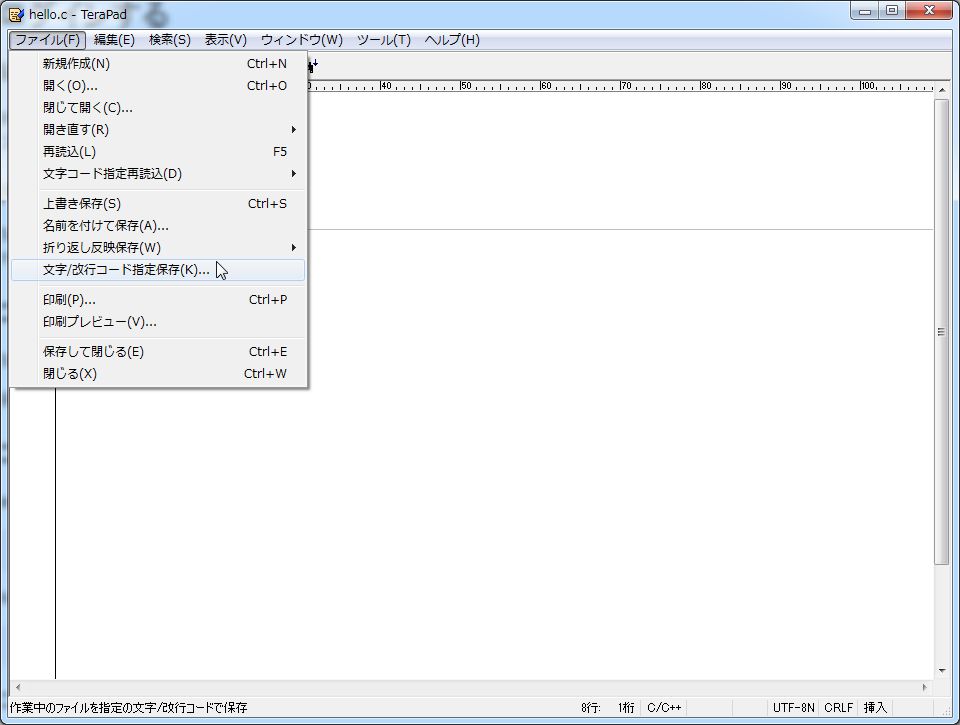Select 閉じて開く(C)... menu entry
The height and width of the screenshot is (725, 960).
(158, 108)
